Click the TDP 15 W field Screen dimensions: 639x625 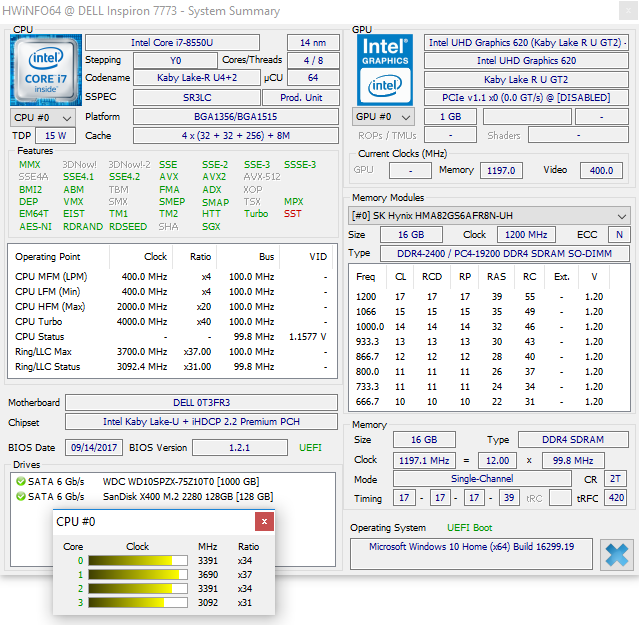[55, 136]
